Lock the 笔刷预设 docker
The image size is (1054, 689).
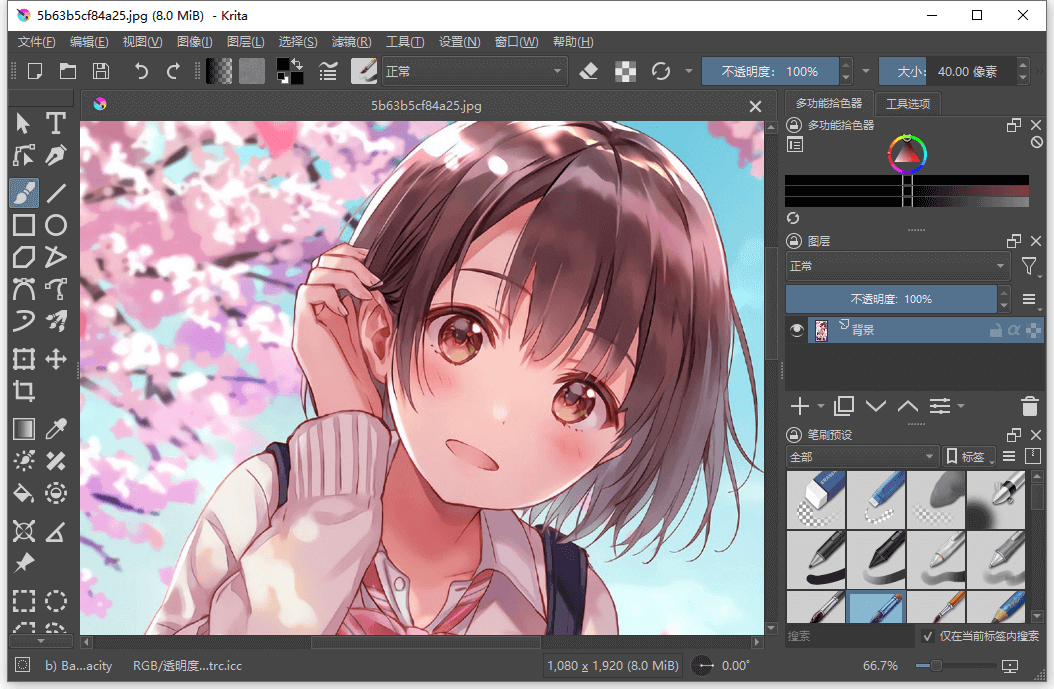point(794,434)
